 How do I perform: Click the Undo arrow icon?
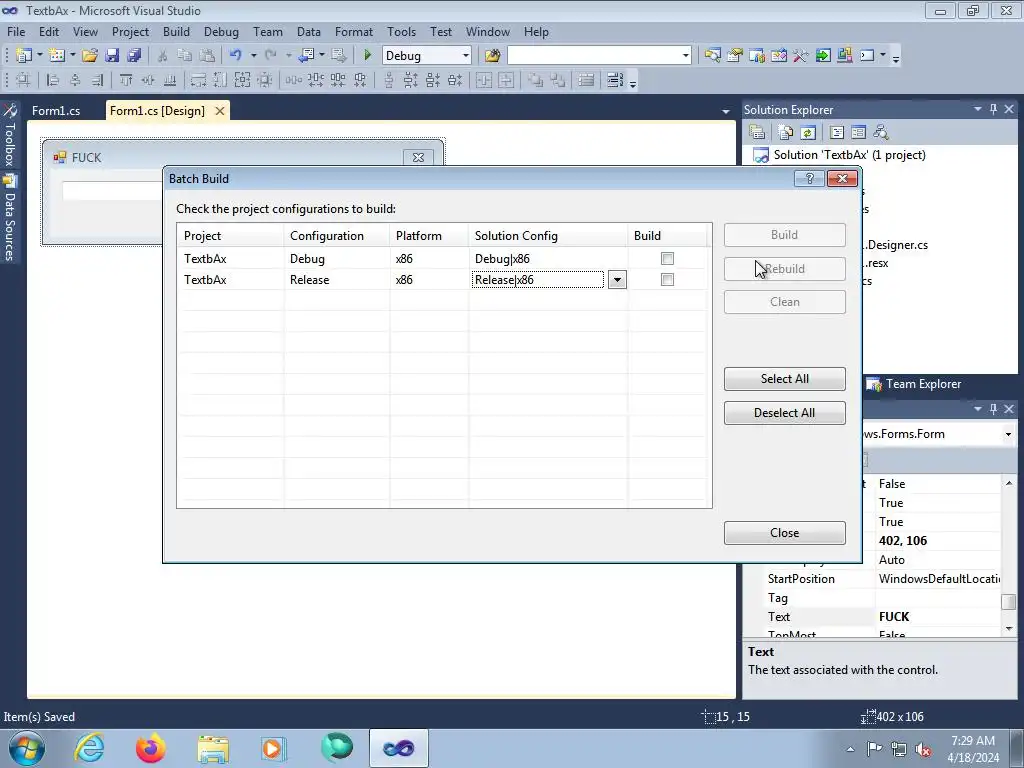click(x=236, y=56)
